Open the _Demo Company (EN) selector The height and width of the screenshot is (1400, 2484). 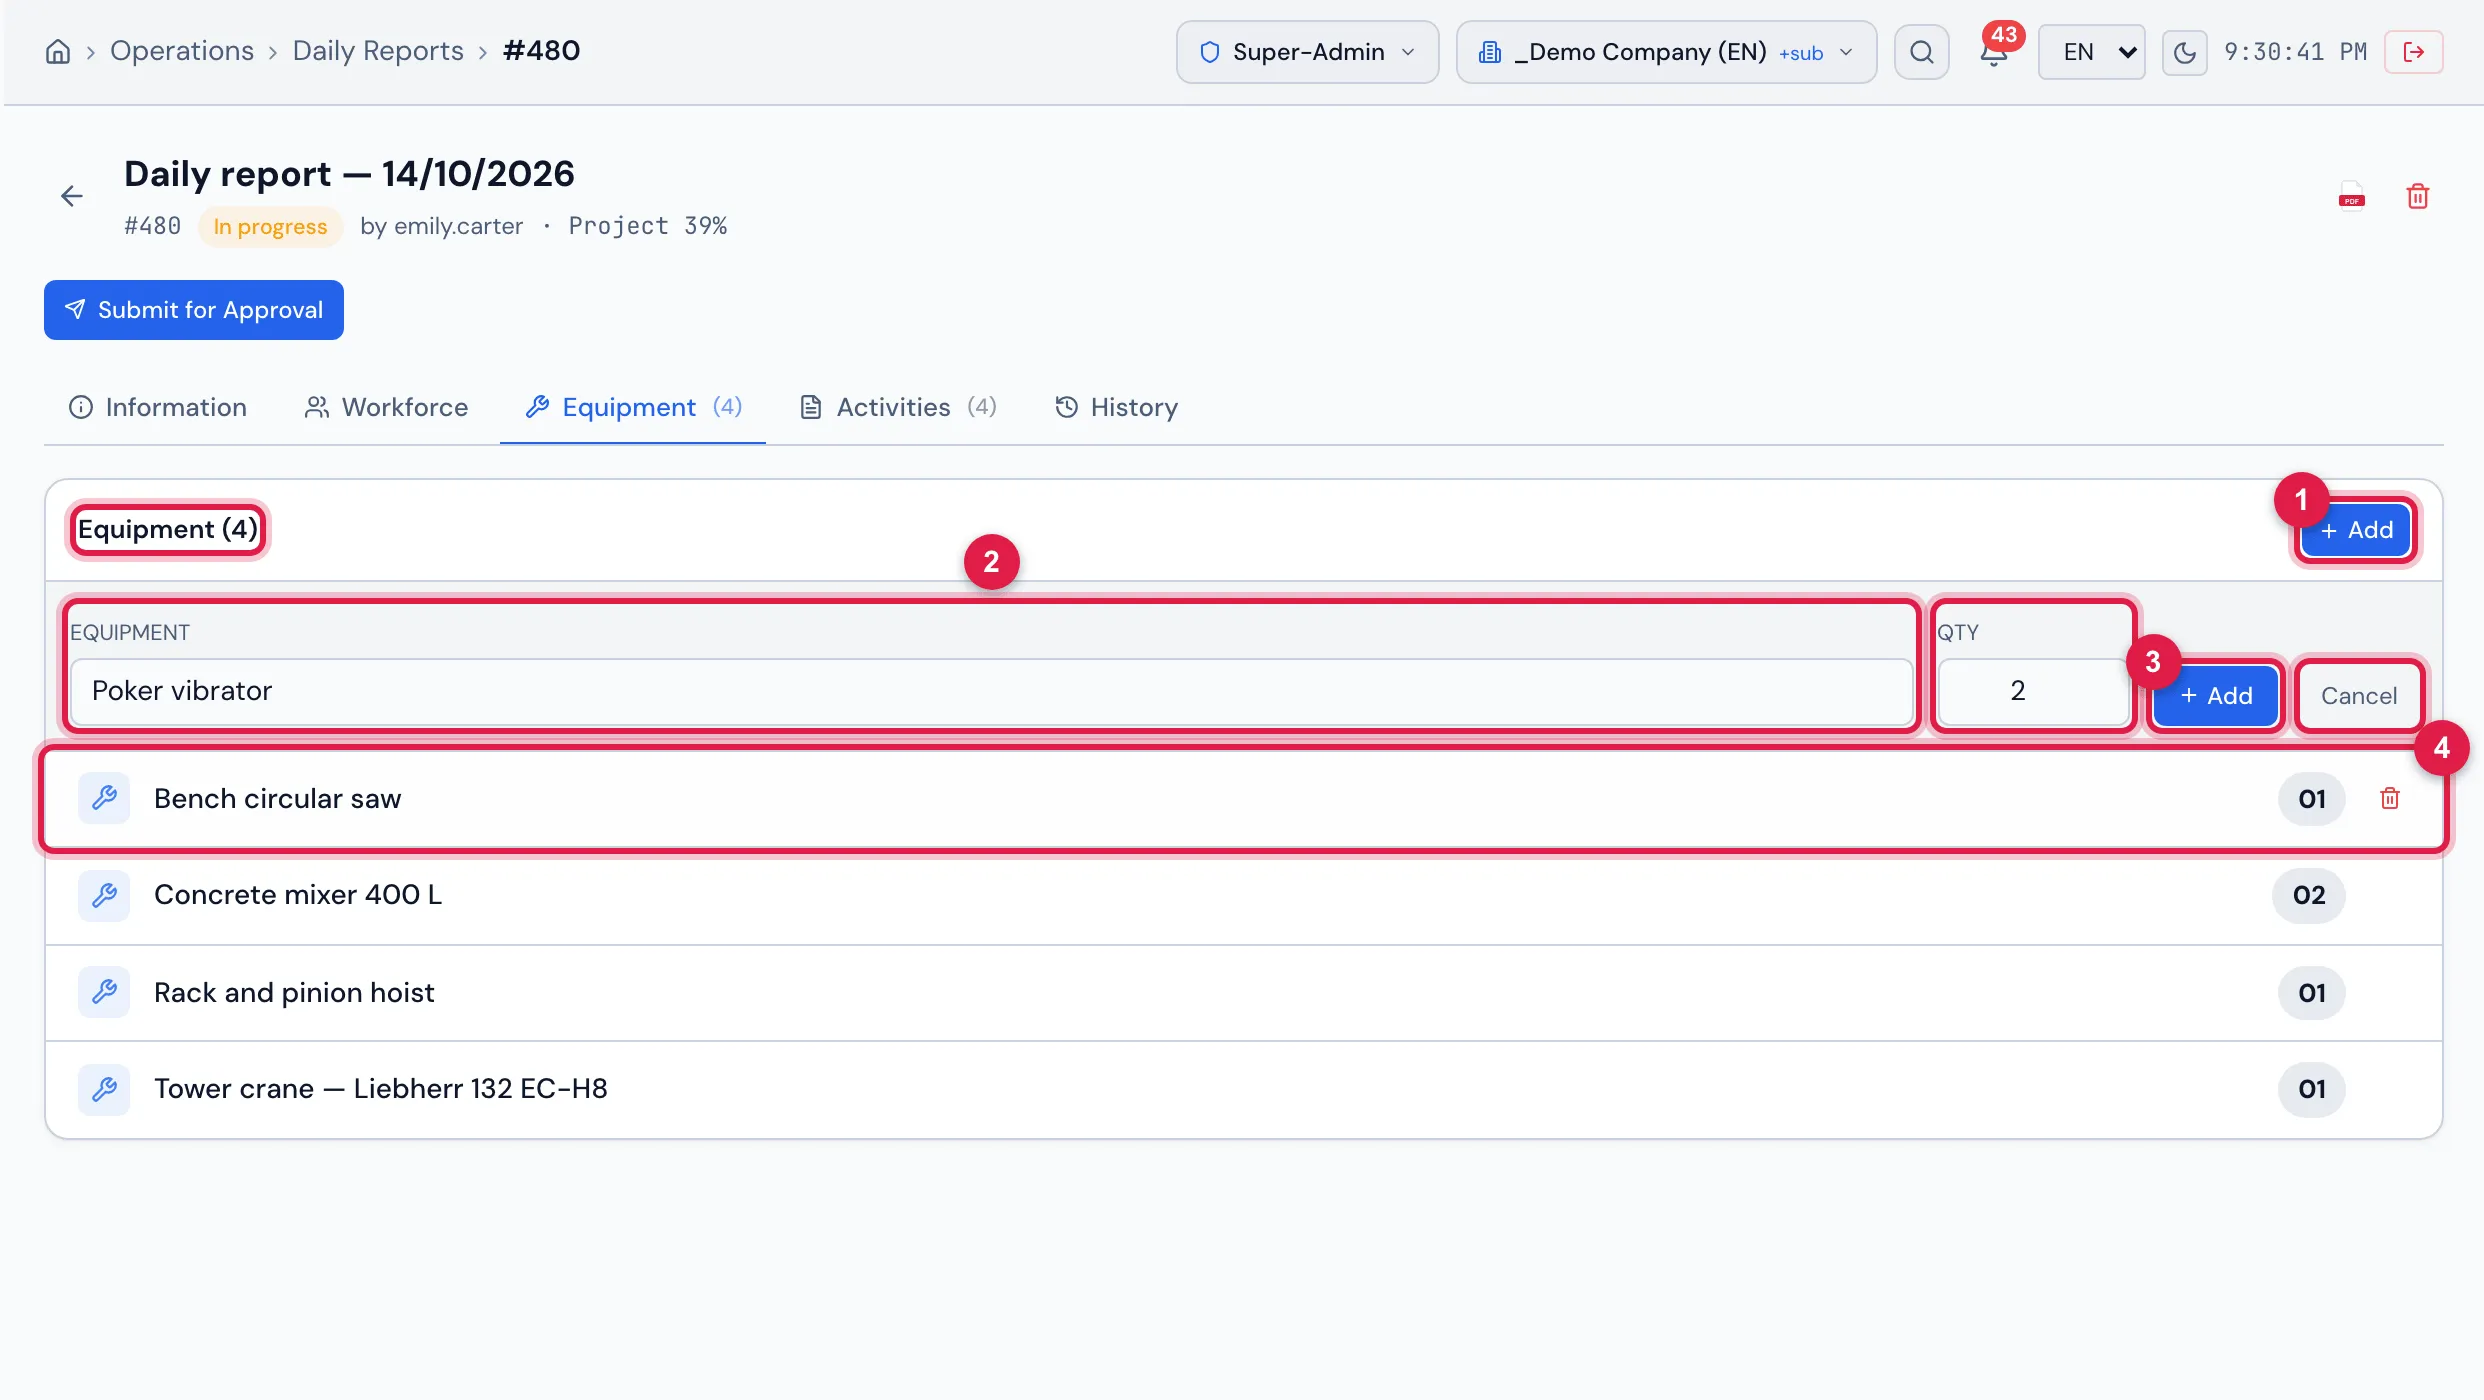pyautogui.click(x=1666, y=52)
